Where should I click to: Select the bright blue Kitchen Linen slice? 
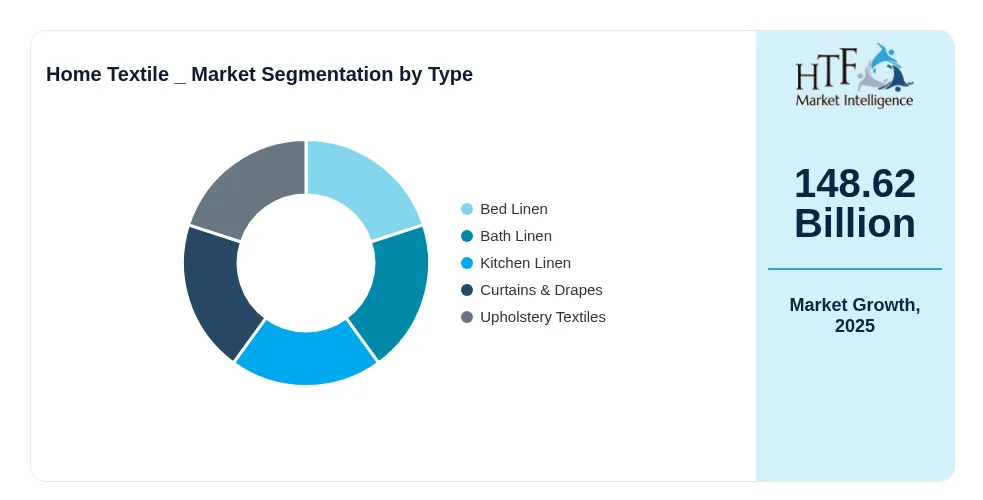[306, 356]
